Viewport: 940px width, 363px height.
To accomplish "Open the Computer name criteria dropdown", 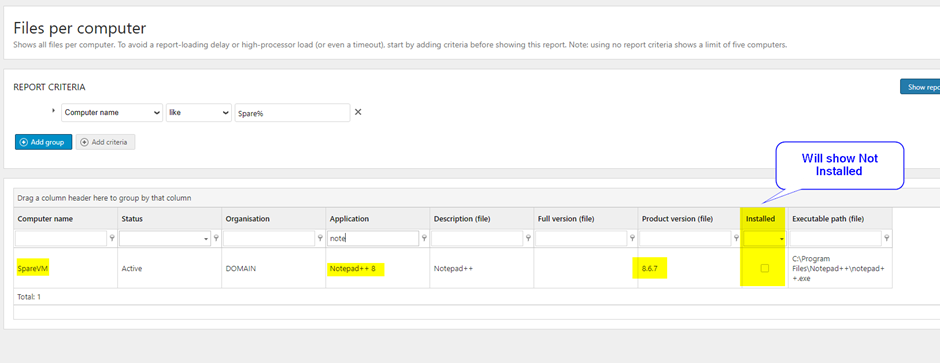I will (112, 113).
